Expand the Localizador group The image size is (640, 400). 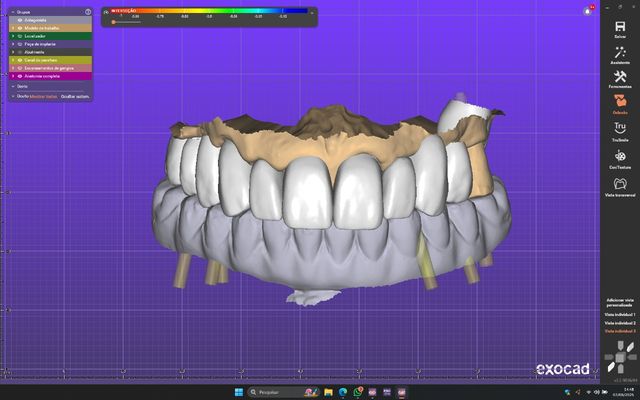12,36
